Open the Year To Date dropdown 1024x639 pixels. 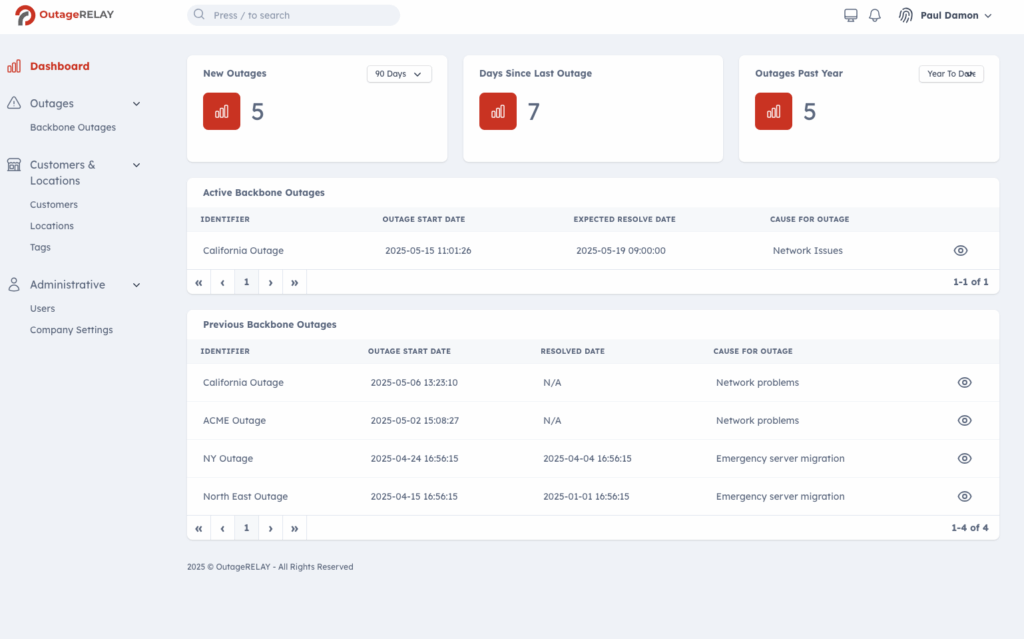coord(951,74)
